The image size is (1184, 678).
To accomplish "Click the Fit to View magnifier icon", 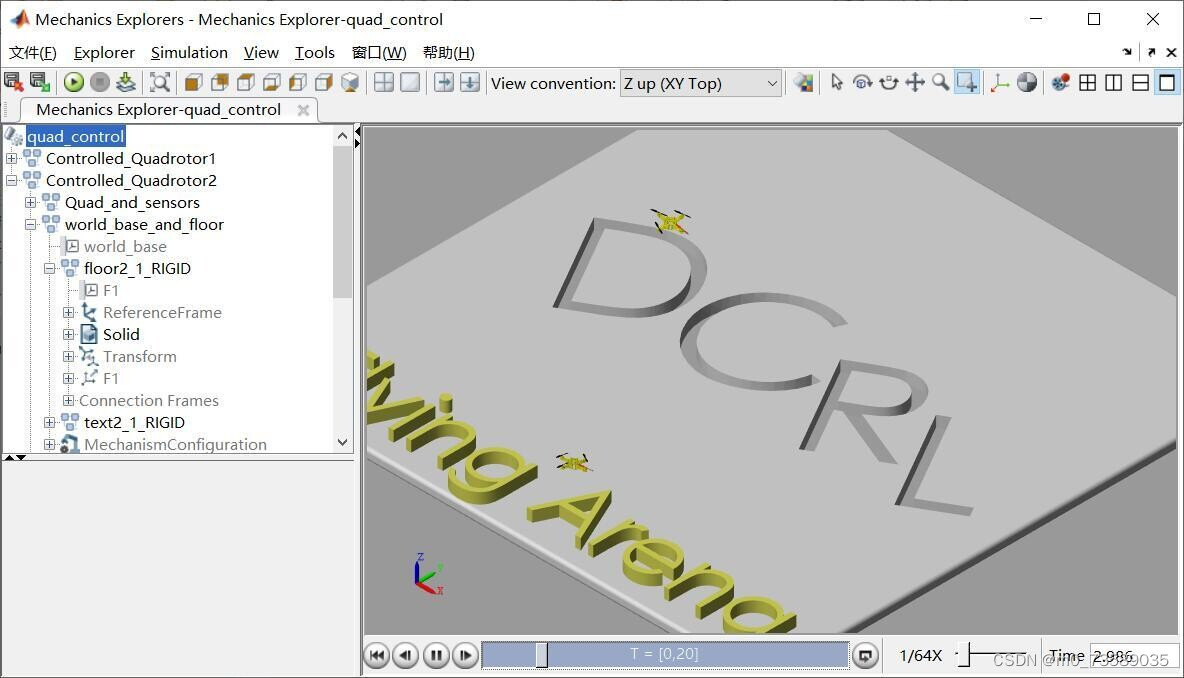I will click(160, 82).
